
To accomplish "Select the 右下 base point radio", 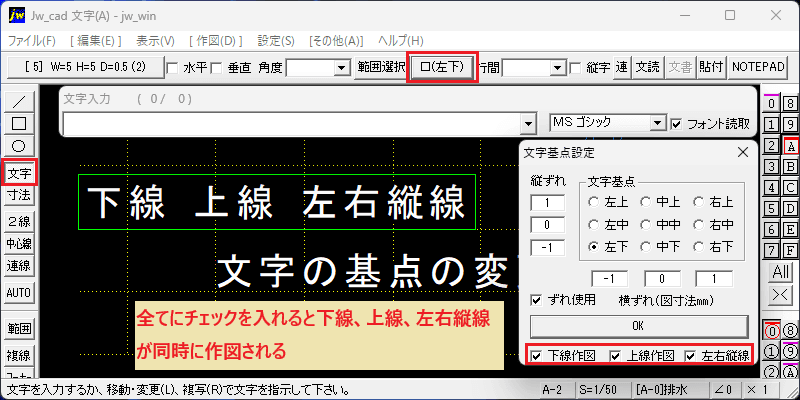I will pos(699,247).
